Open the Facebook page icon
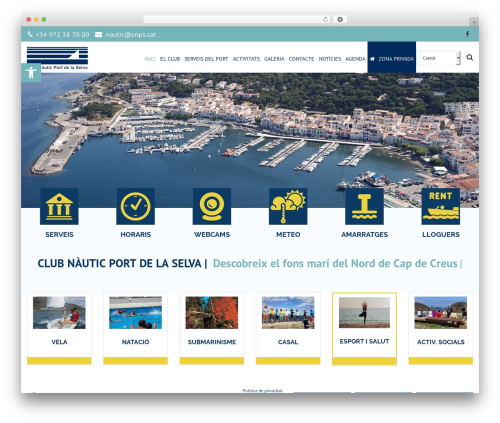The width and height of the screenshot is (500, 423). [468, 34]
